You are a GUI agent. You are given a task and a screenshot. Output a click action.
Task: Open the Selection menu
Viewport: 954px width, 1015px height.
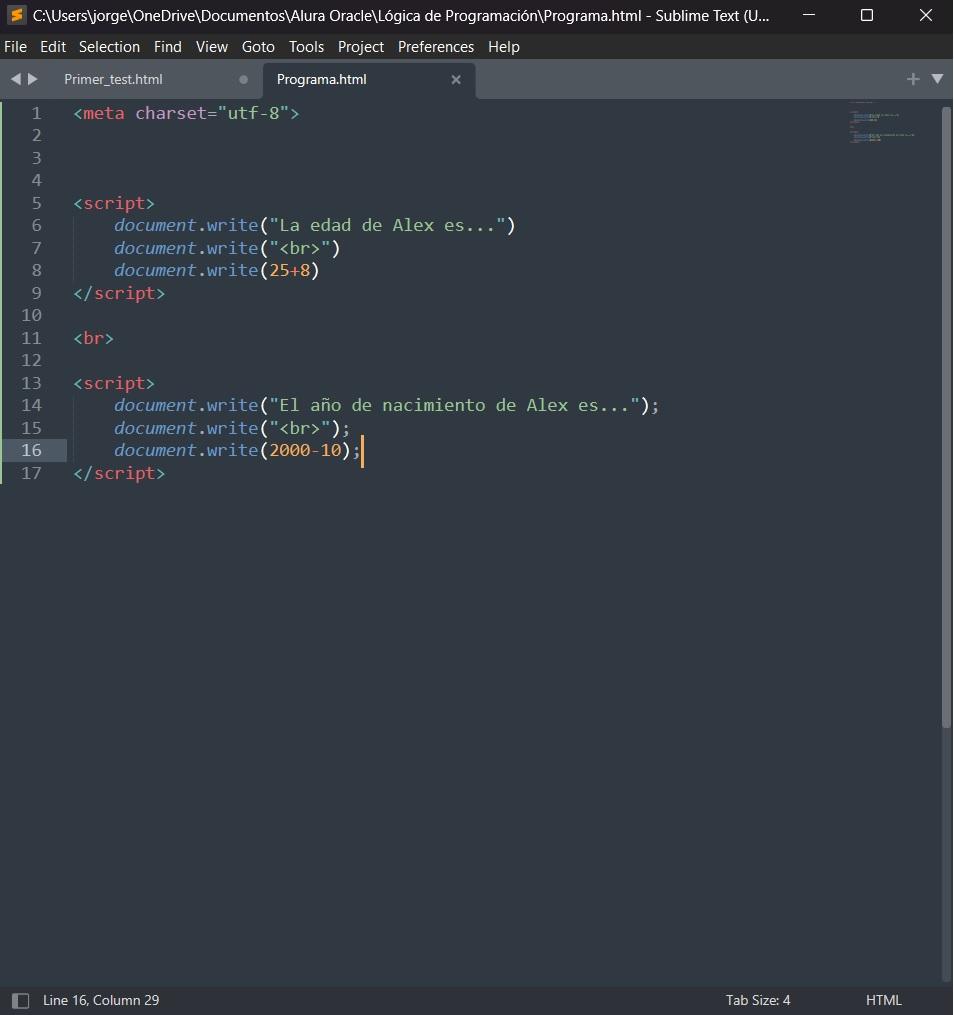coord(109,47)
